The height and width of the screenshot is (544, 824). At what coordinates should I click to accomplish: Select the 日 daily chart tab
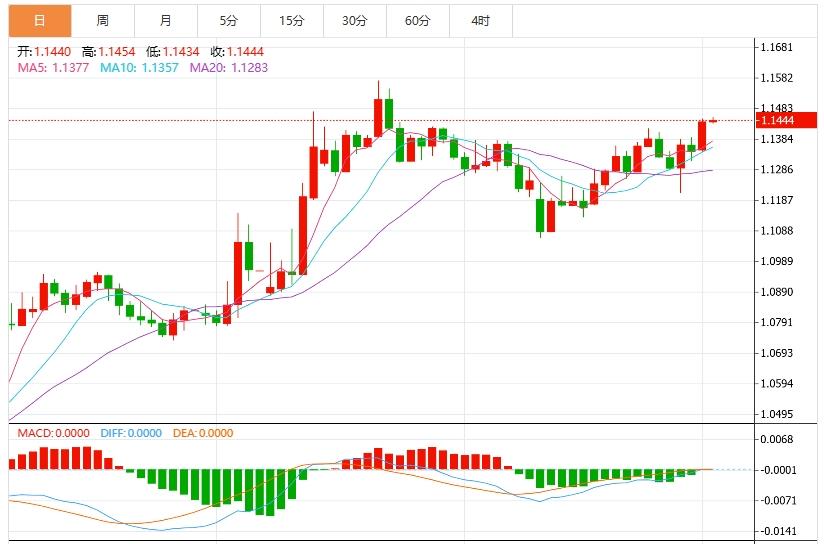(40, 20)
